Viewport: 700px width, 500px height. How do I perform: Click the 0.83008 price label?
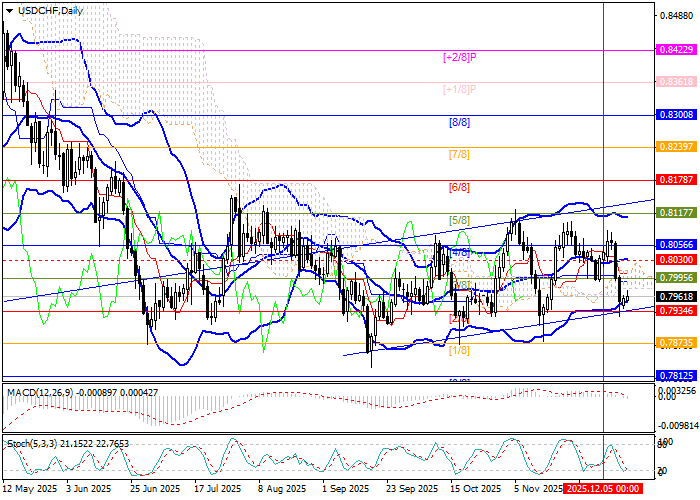click(x=676, y=115)
